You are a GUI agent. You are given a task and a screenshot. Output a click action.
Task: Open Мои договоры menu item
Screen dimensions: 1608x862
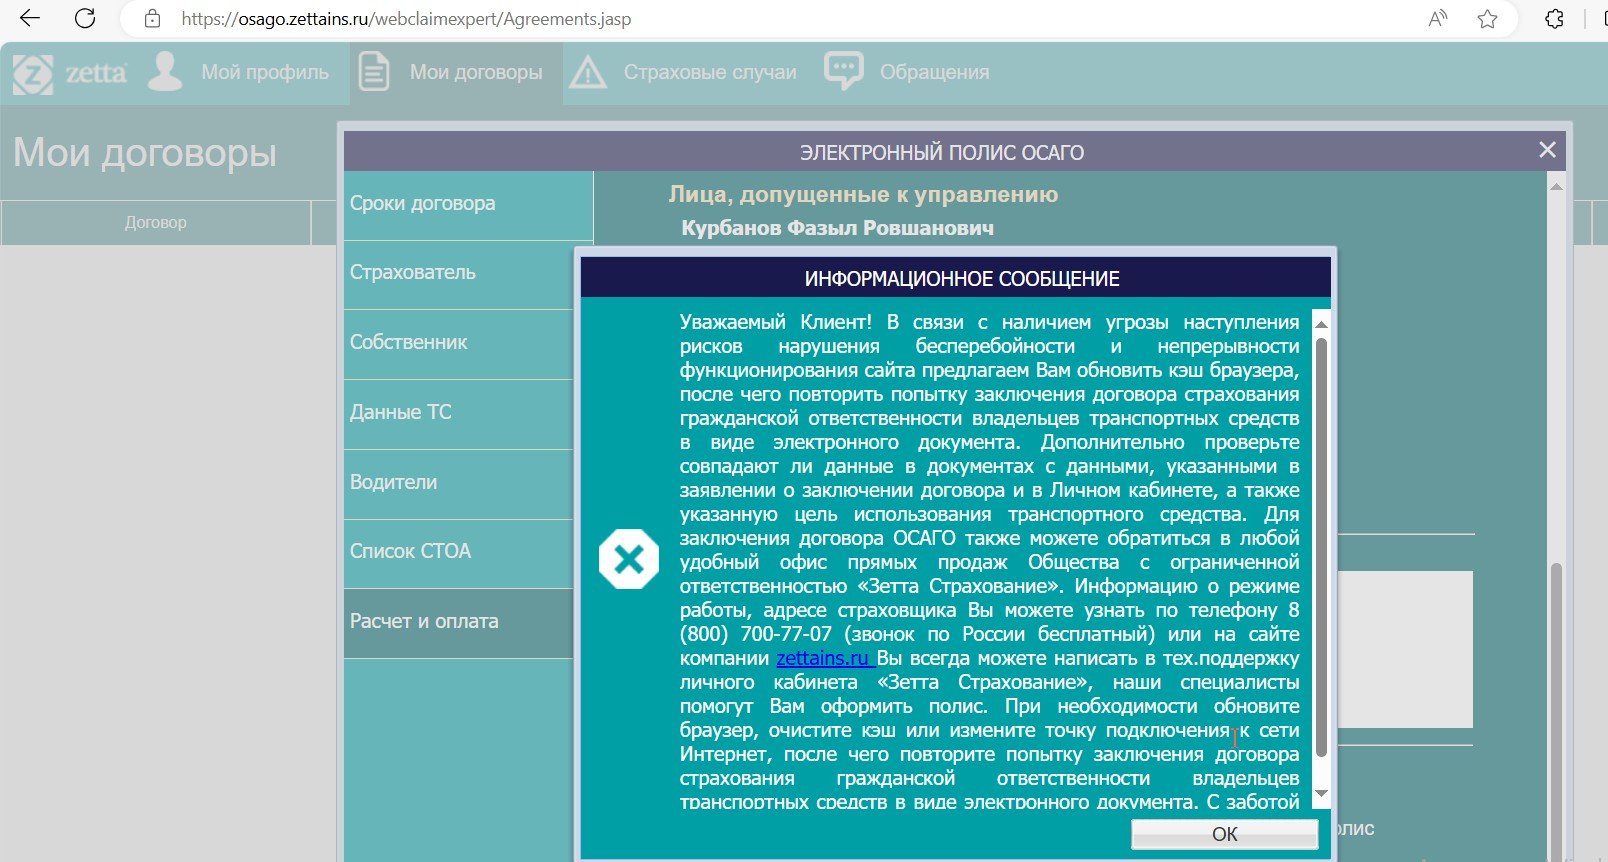476,72
